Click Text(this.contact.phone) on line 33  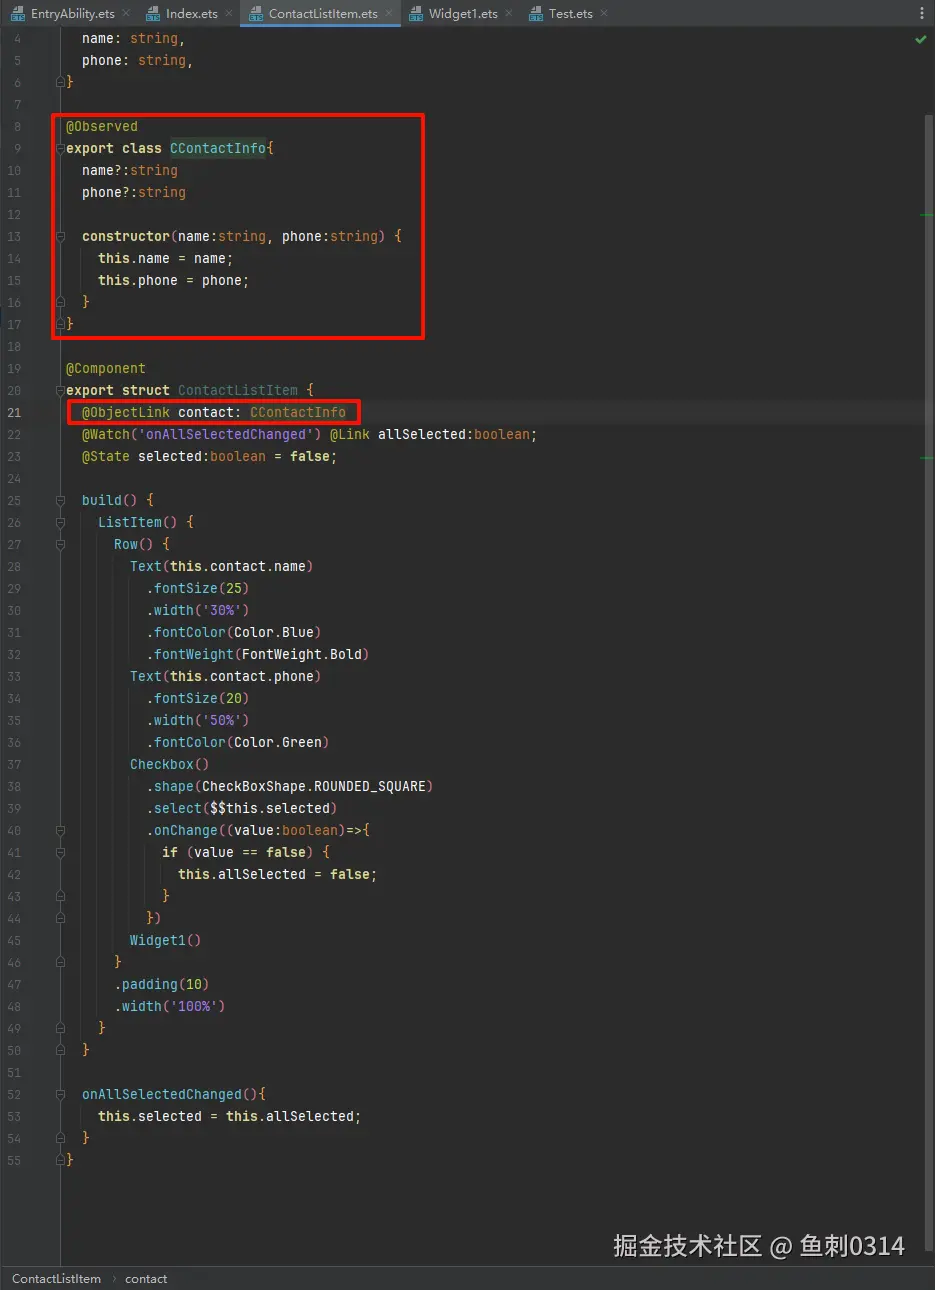(226, 676)
